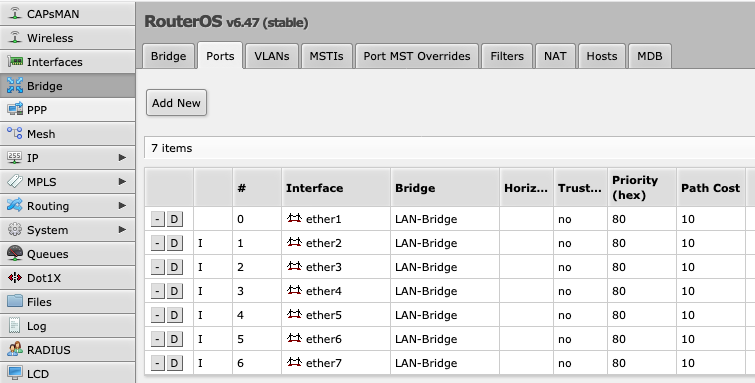Remove ether1 port with minus button
The height and width of the screenshot is (383, 755).
point(157,219)
